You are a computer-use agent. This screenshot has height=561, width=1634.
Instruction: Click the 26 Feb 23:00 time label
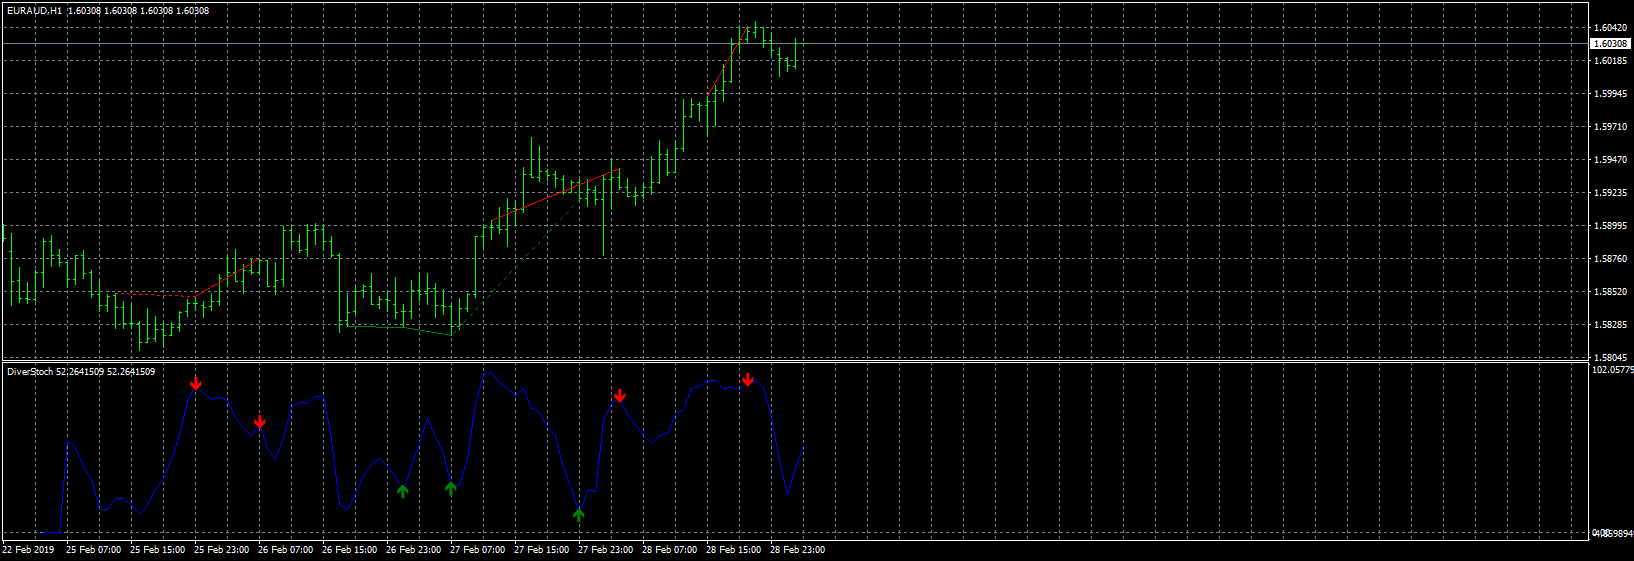[x=413, y=550]
